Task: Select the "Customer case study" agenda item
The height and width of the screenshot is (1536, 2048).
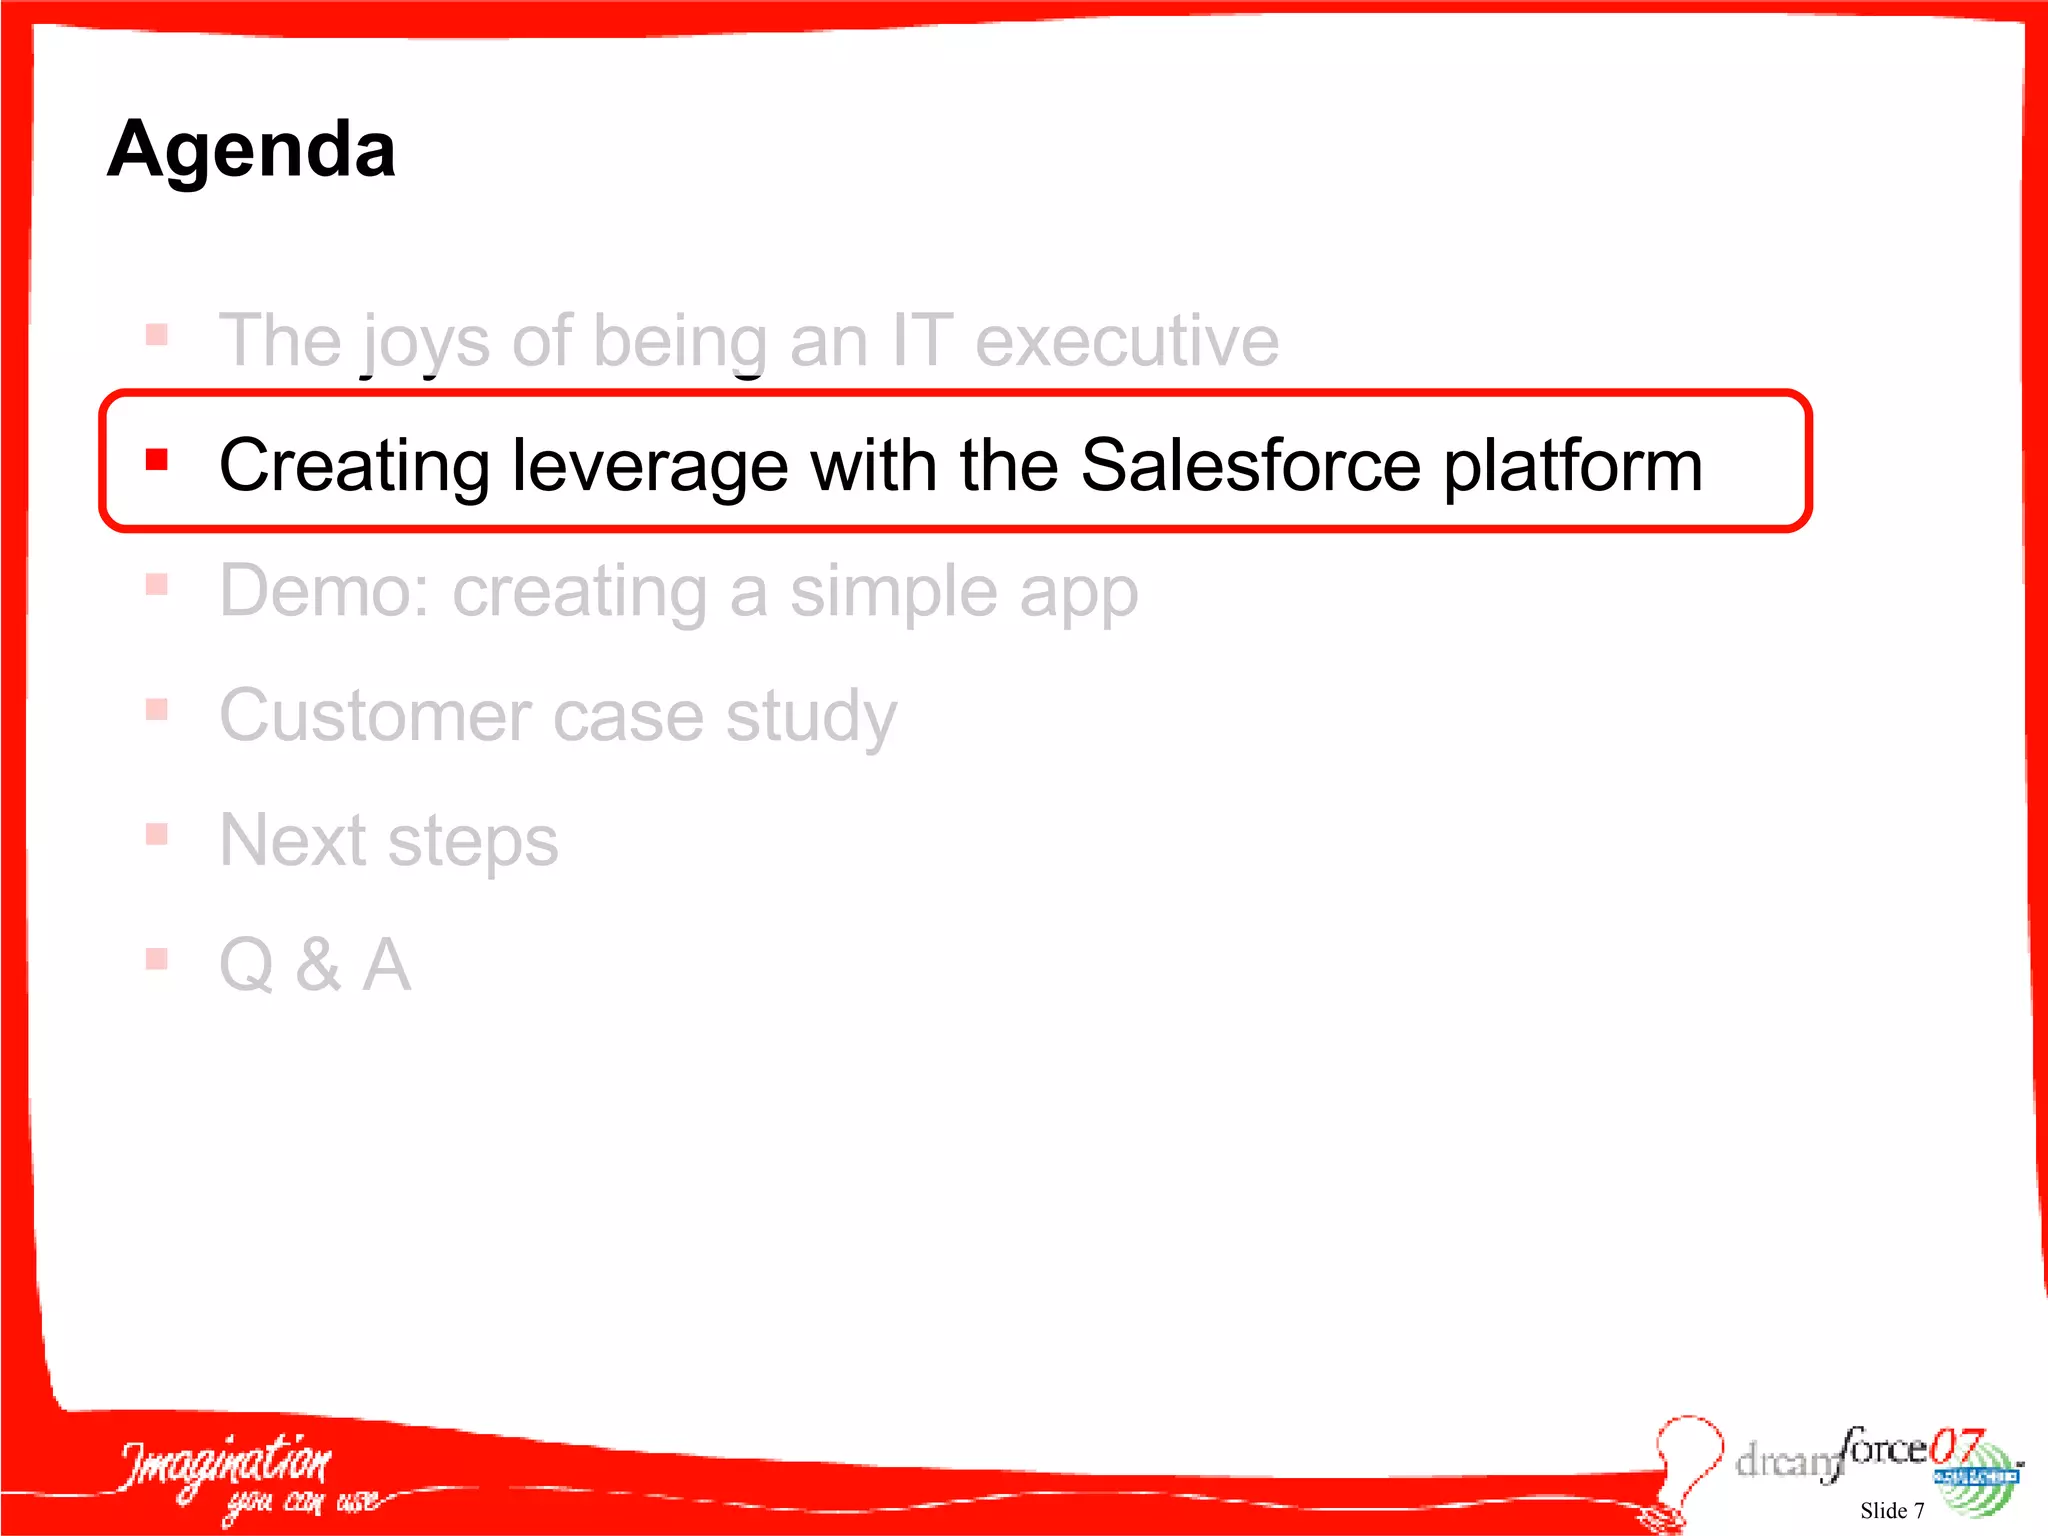Action: tap(558, 717)
